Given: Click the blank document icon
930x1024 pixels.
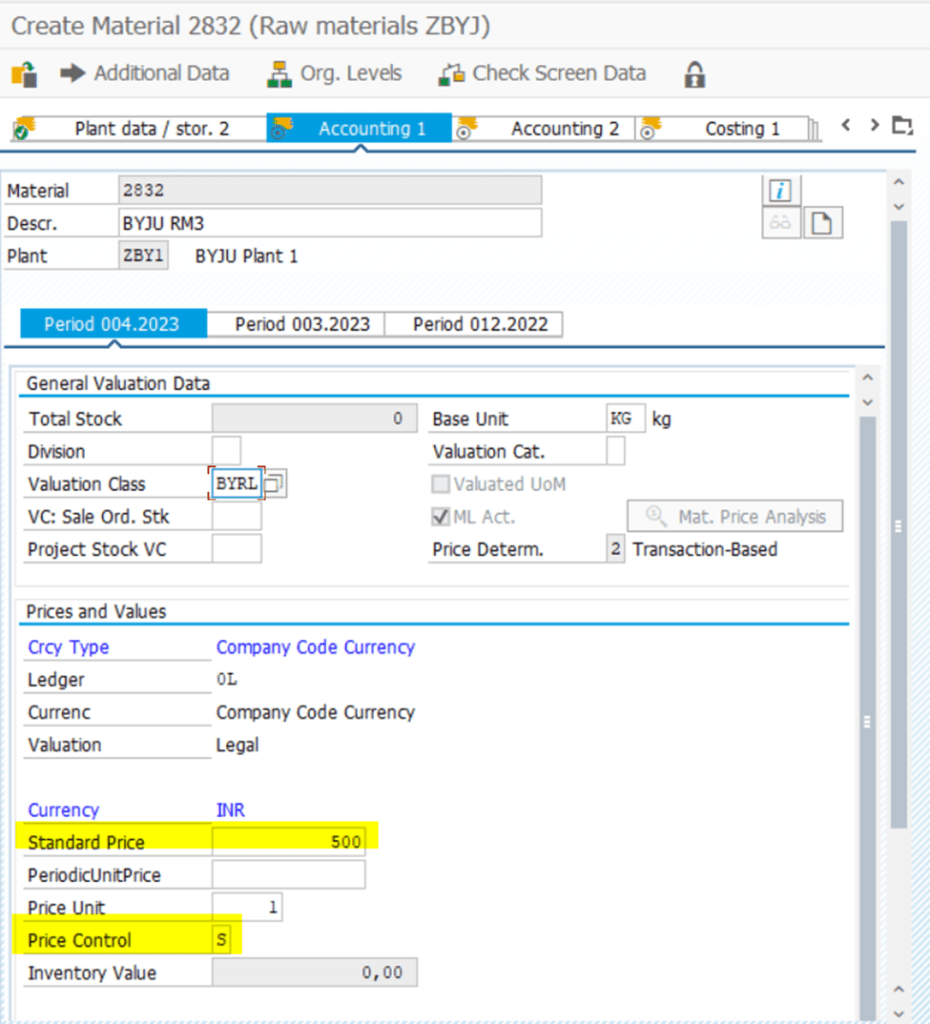Looking at the screenshot, I should click(821, 223).
